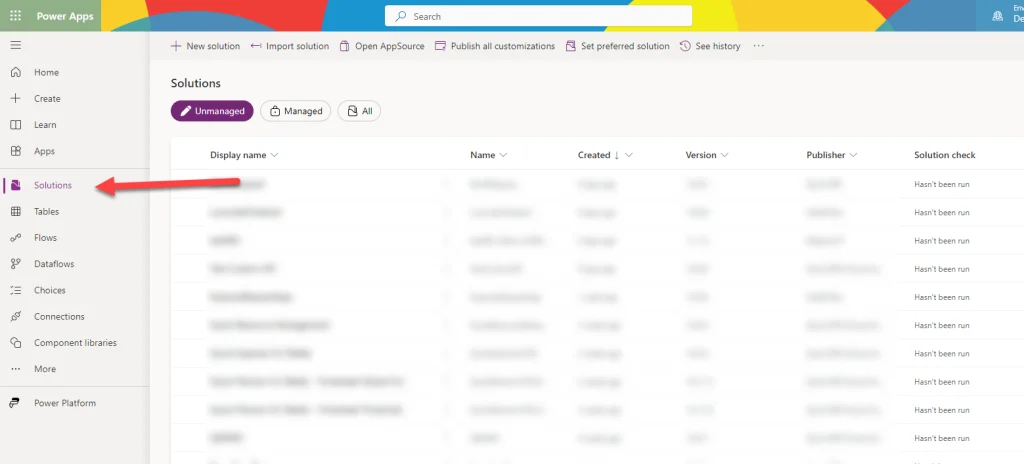This screenshot has width=1024, height=464.
Task: Focus the Search input field
Action: pos(538,16)
